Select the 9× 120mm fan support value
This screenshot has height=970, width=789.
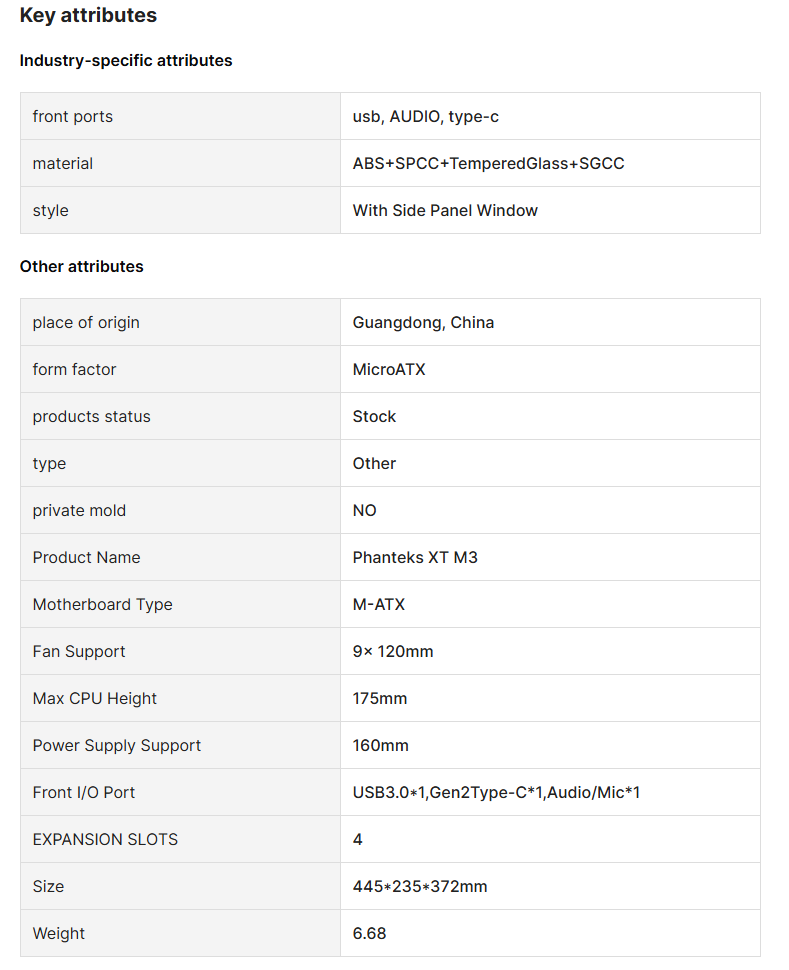[x=393, y=652]
